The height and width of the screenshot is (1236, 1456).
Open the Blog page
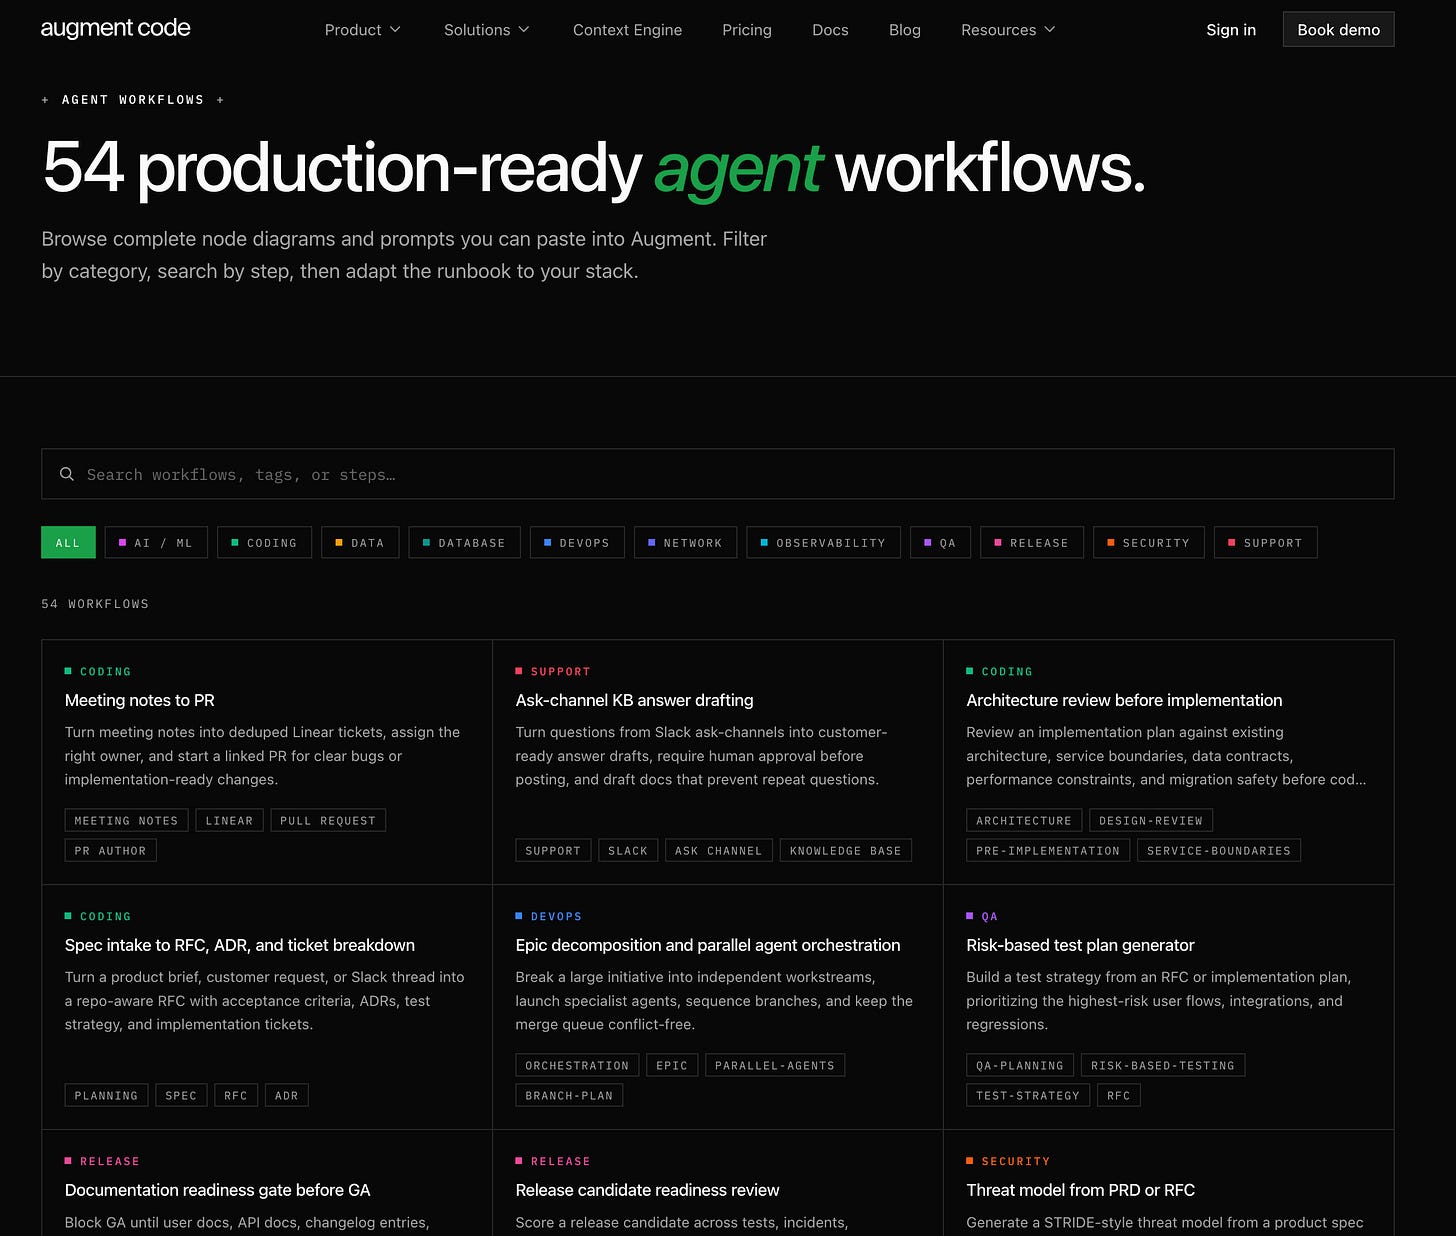(905, 30)
